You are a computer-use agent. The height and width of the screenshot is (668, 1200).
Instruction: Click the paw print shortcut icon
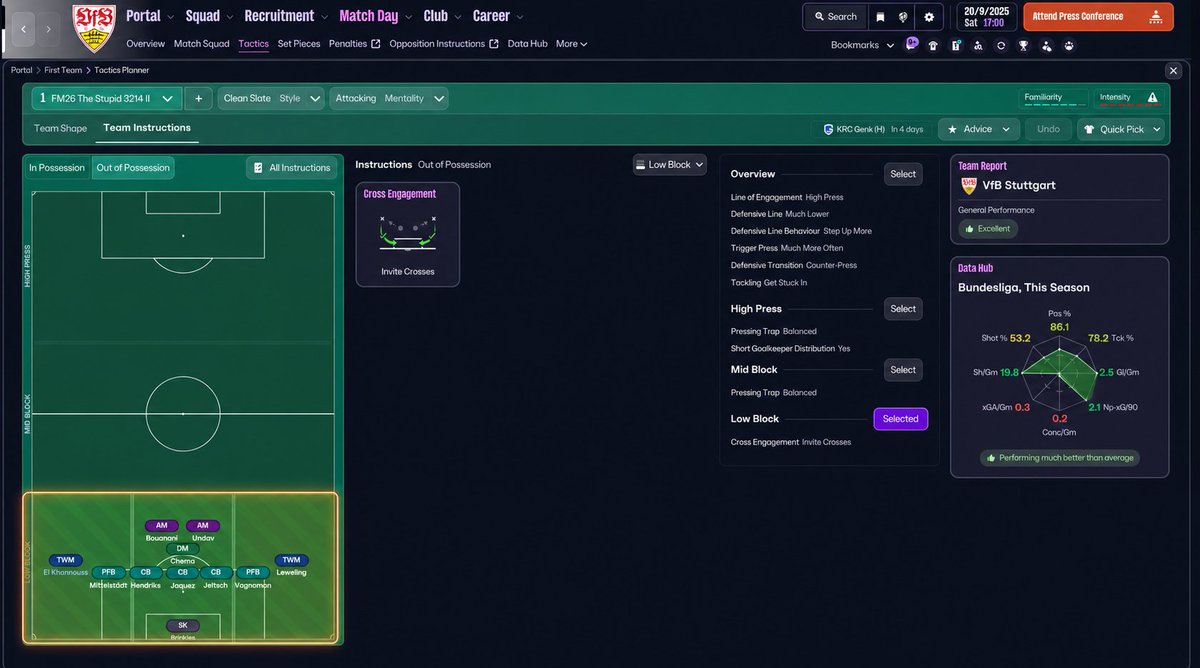pyautogui.click(x=1069, y=45)
